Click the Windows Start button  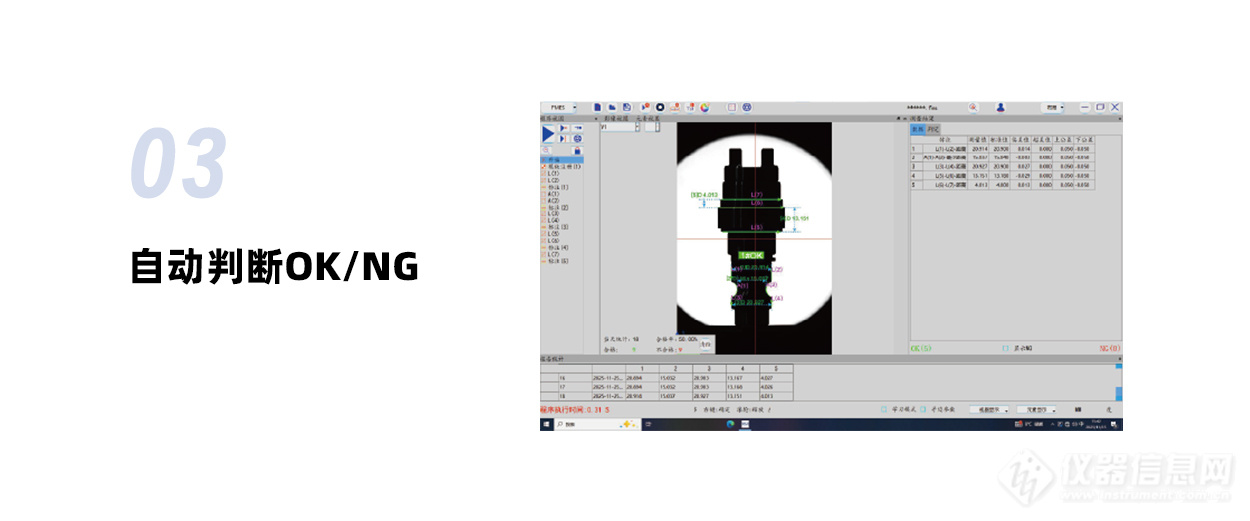(546, 424)
